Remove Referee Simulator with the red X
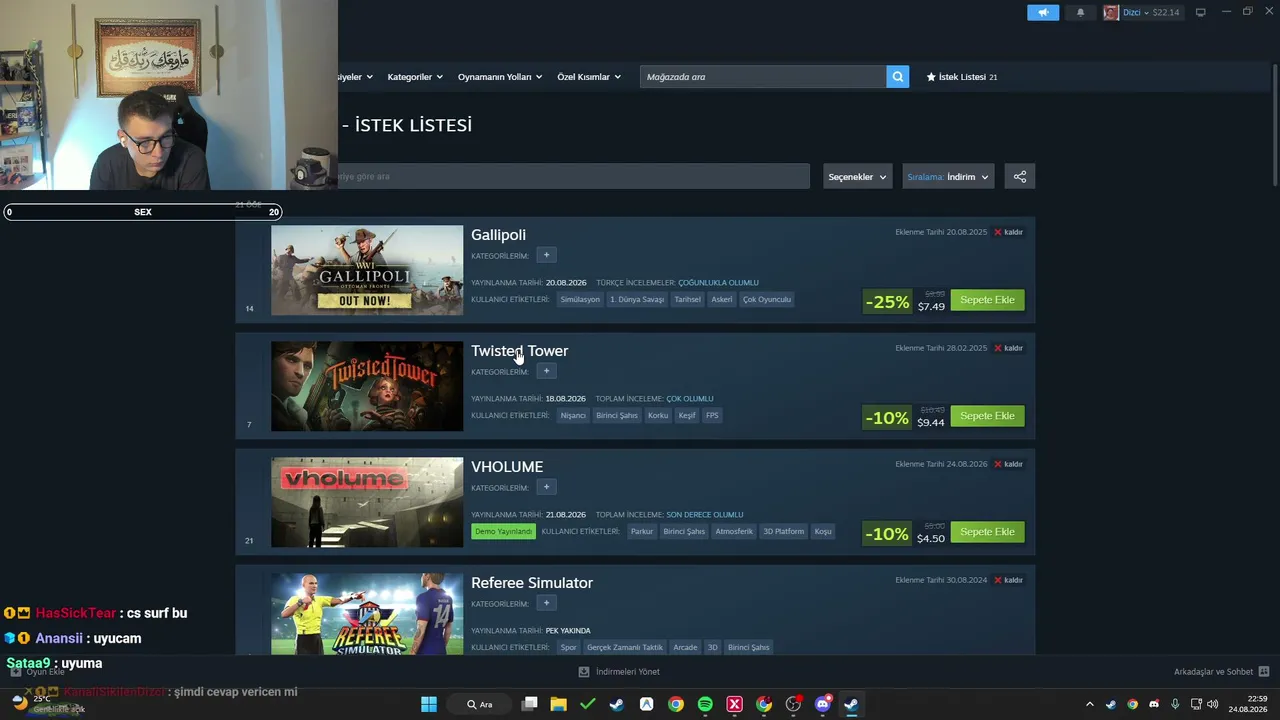The image size is (1280, 720). point(998,580)
